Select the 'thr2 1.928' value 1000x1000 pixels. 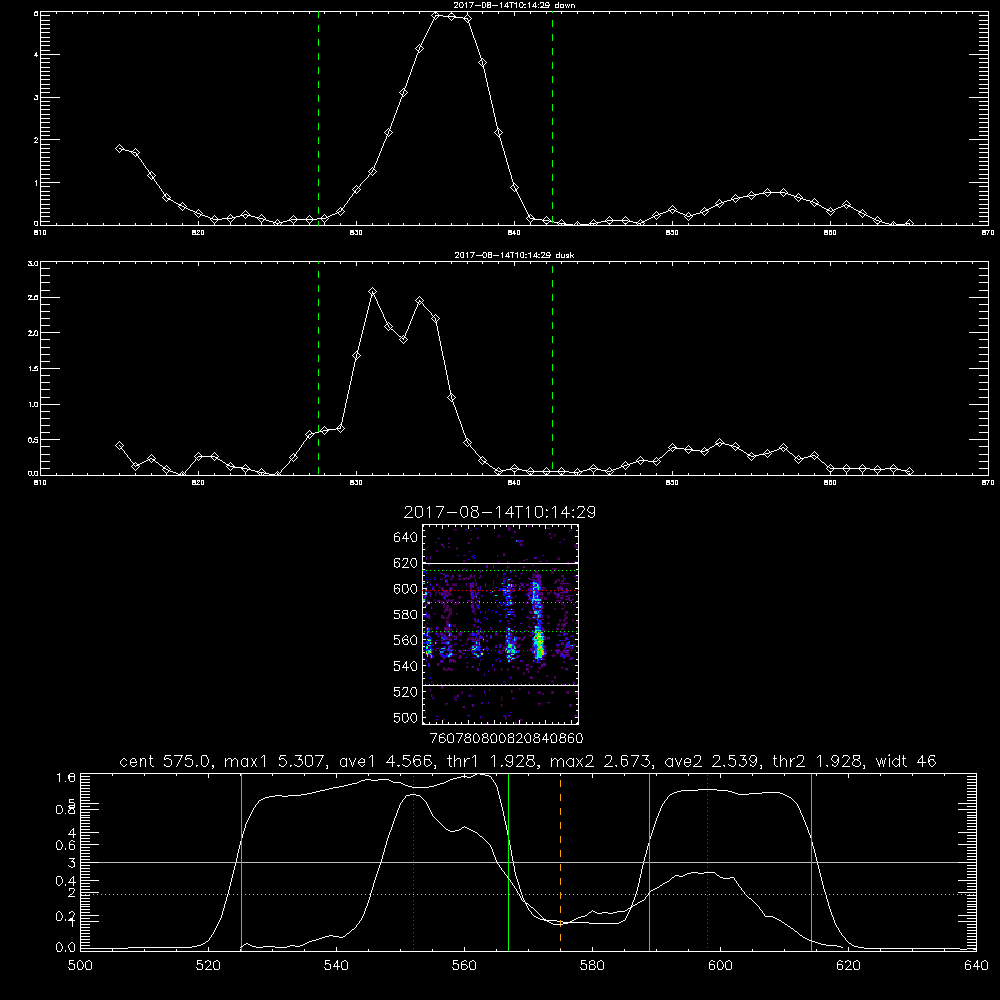click(818, 761)
